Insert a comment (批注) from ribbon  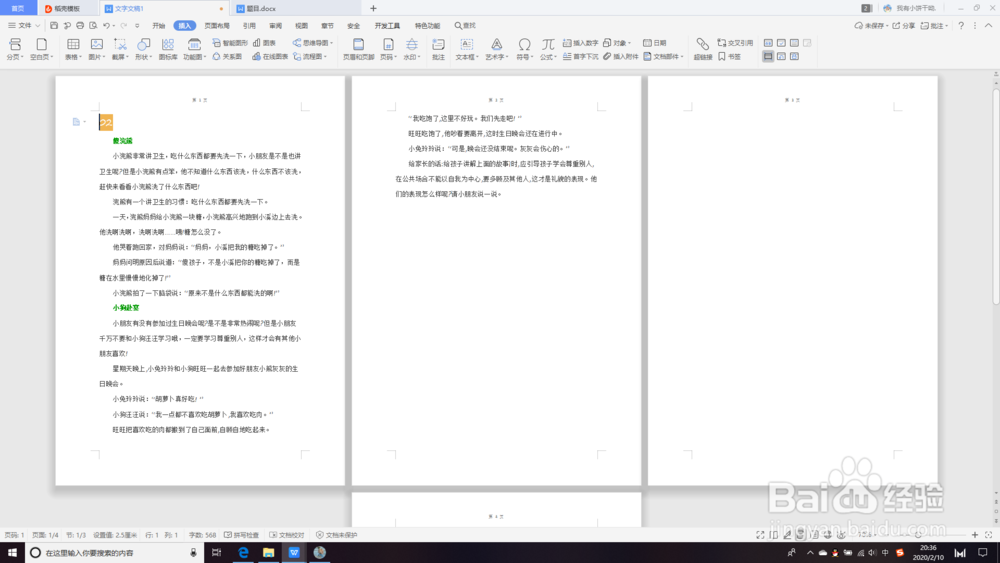pos(438,48)
